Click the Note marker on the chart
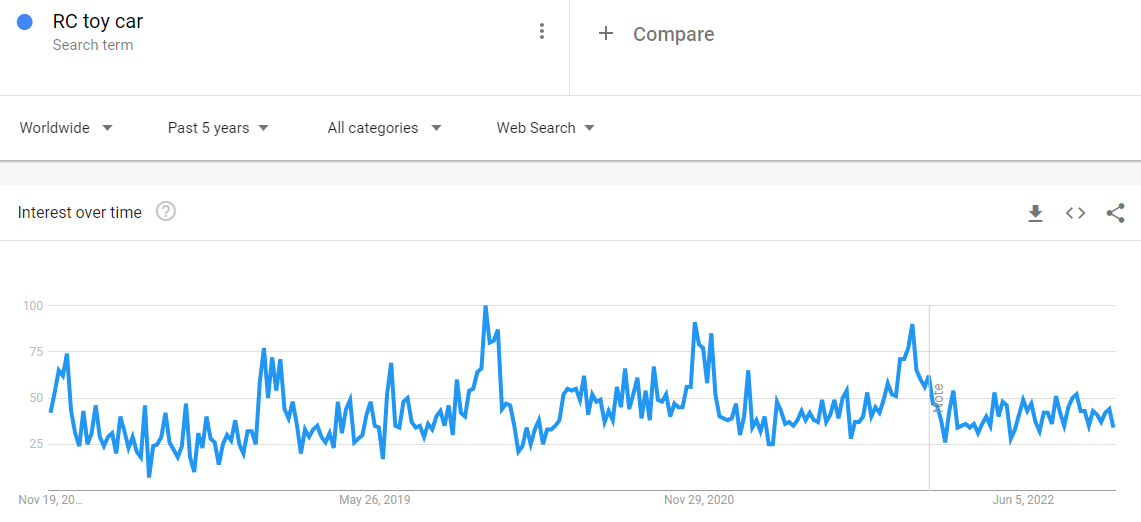Viewport: 1141px width, 522px height. (937, 398)
